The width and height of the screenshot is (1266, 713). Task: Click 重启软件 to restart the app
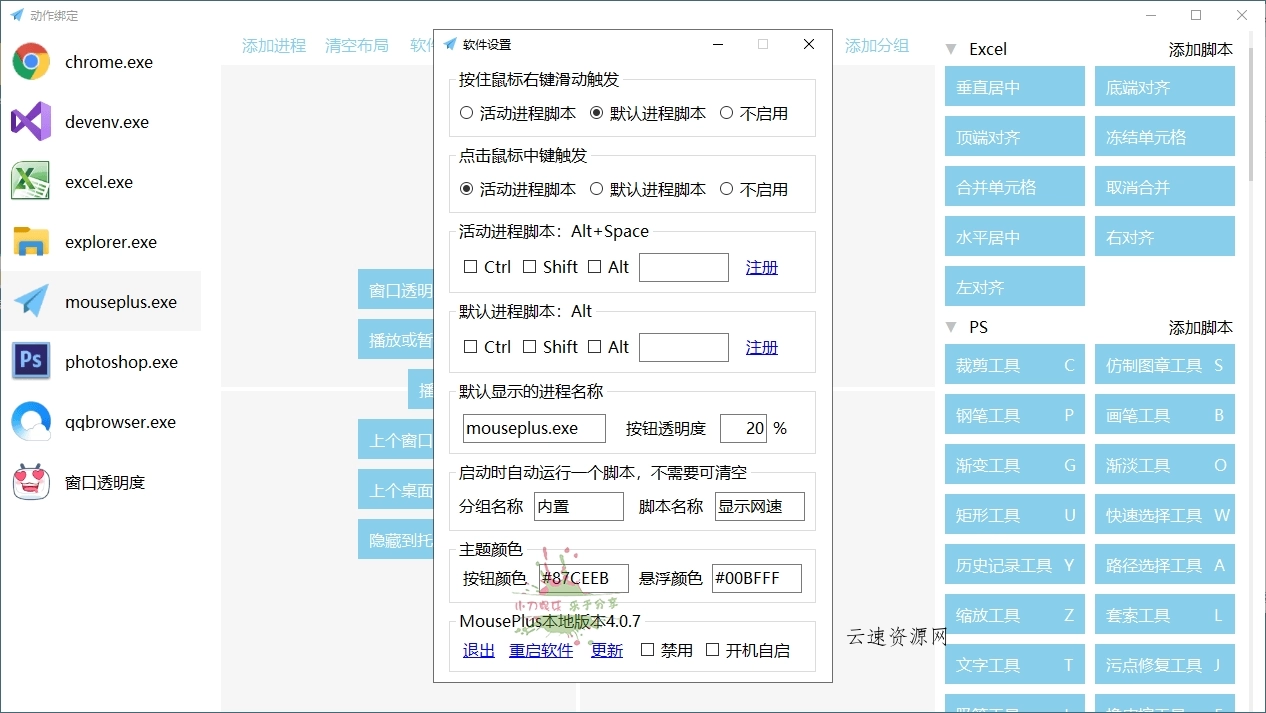[541, 650]
